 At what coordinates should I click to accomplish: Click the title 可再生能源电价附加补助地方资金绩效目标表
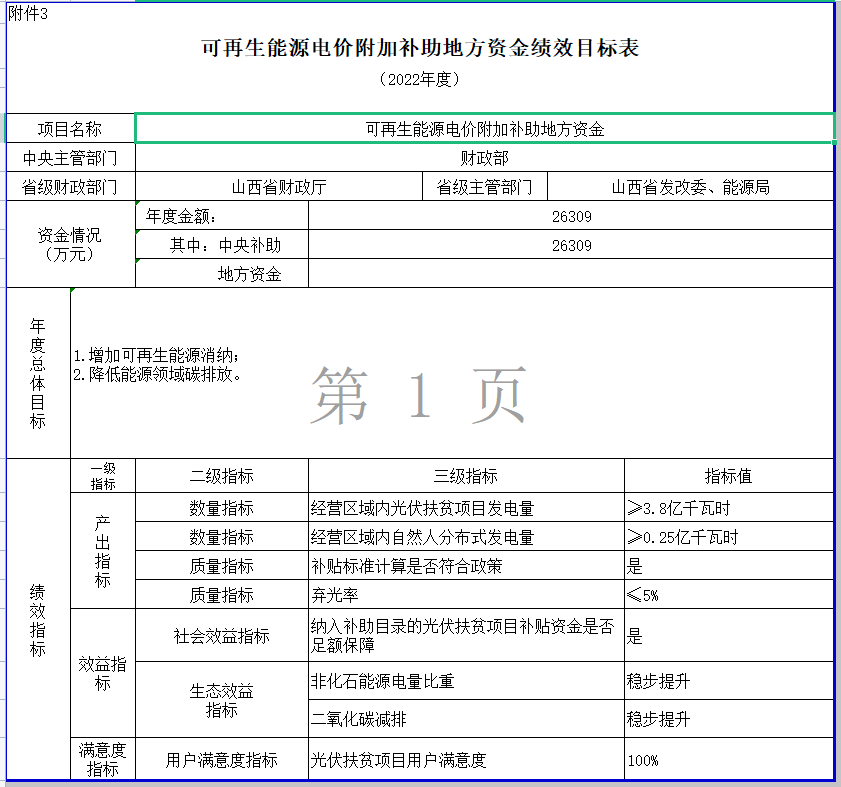[420, 48]
